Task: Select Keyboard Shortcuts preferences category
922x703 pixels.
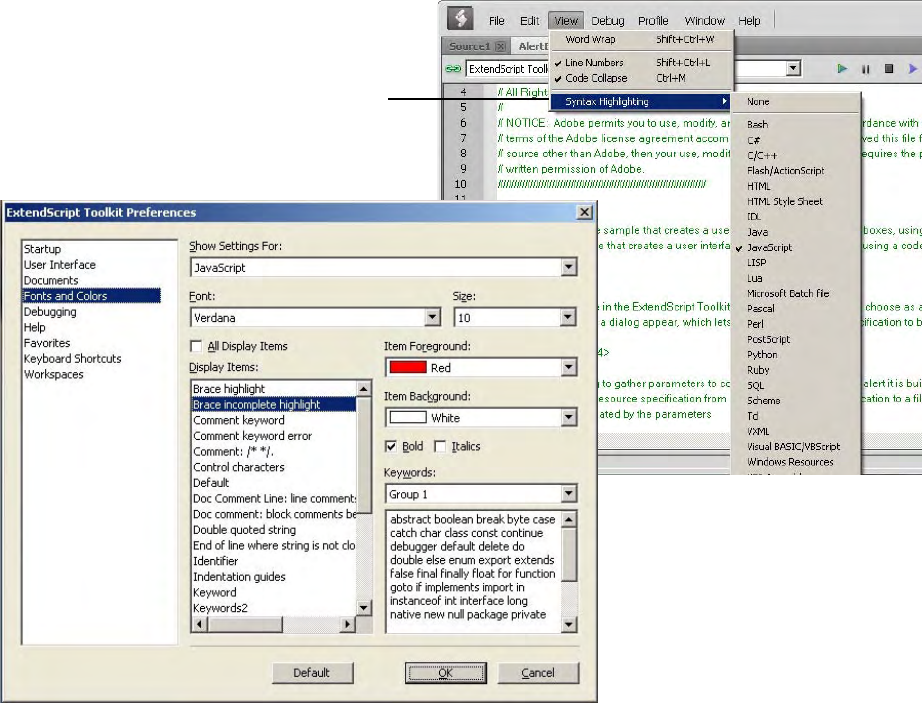Action: point(72,359)
